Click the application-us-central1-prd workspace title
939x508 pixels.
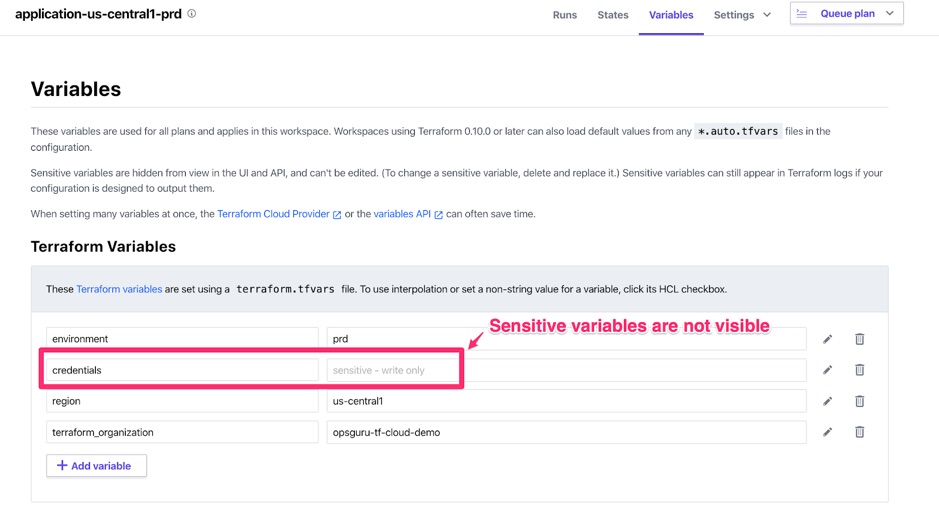[x=98, y=14]
